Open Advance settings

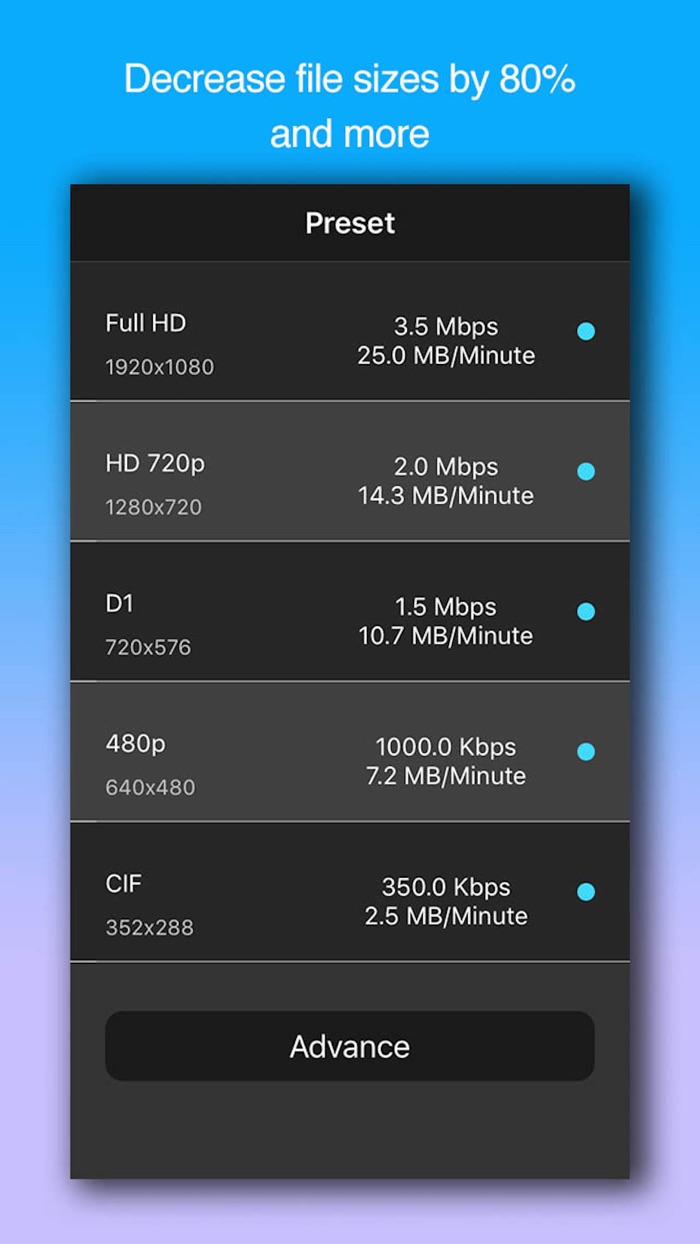pos(349,1046)
